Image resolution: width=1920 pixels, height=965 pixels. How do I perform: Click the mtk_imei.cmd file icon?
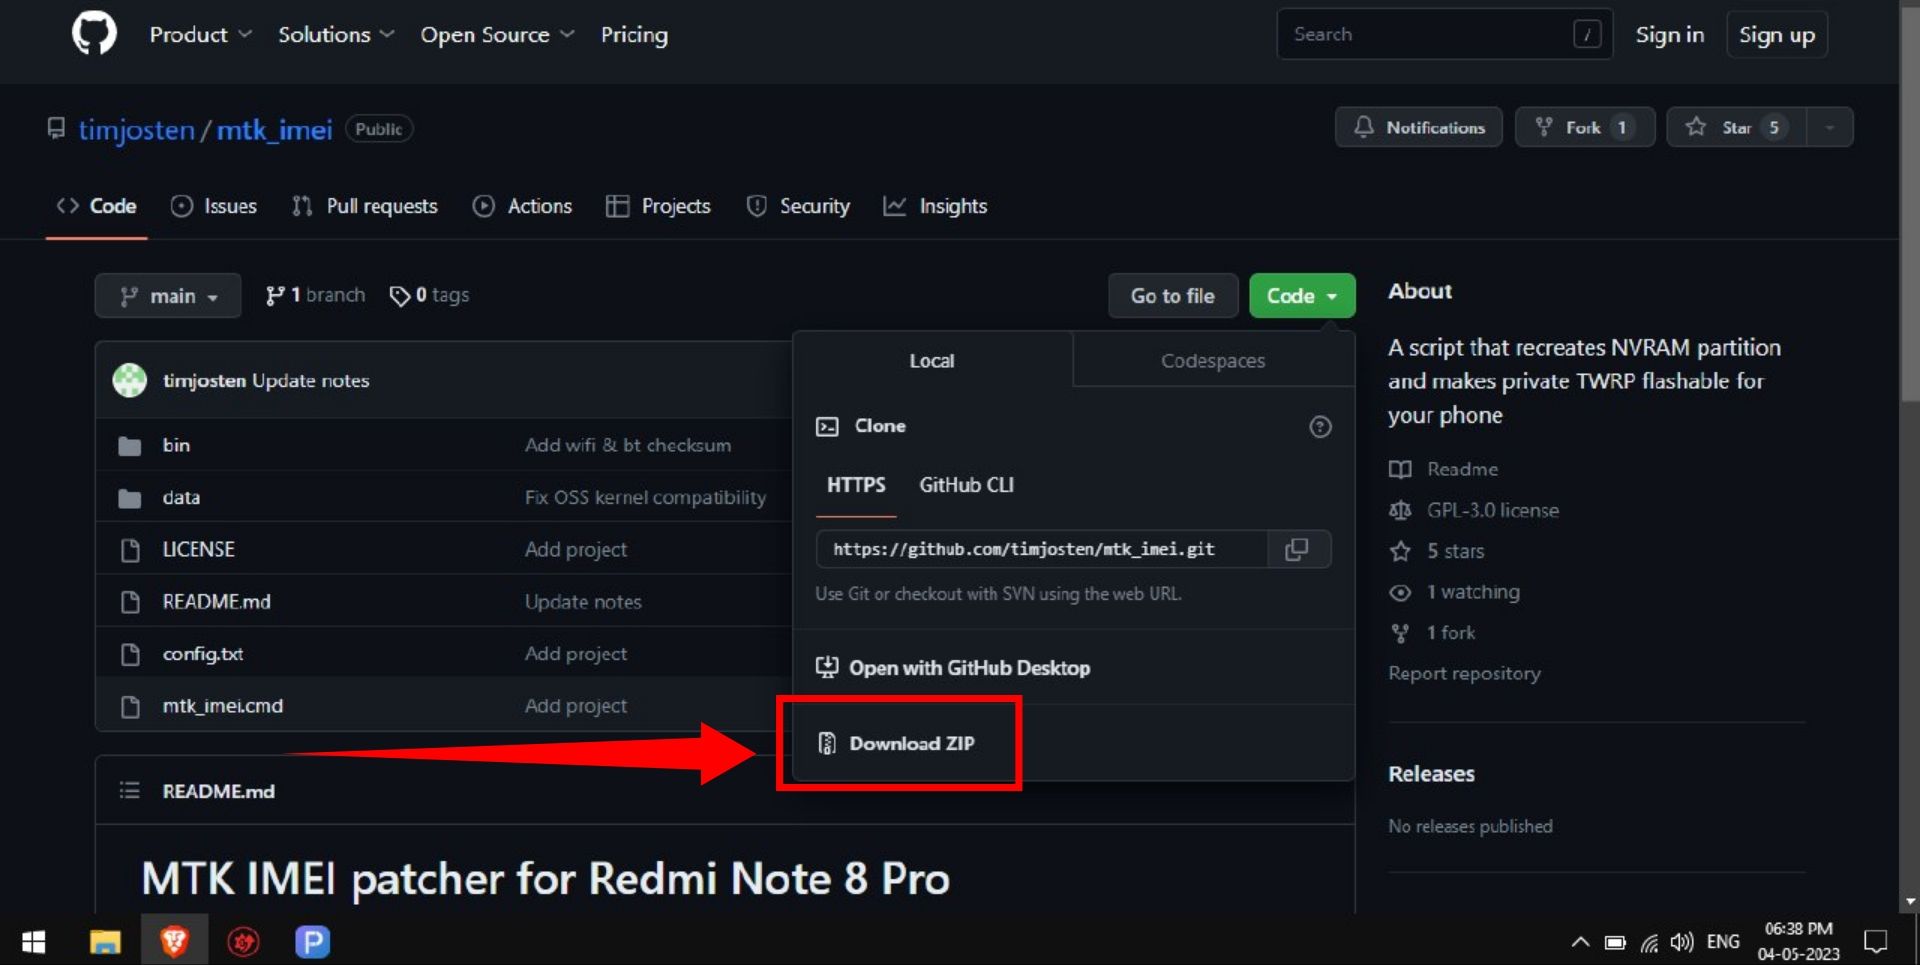130,706
